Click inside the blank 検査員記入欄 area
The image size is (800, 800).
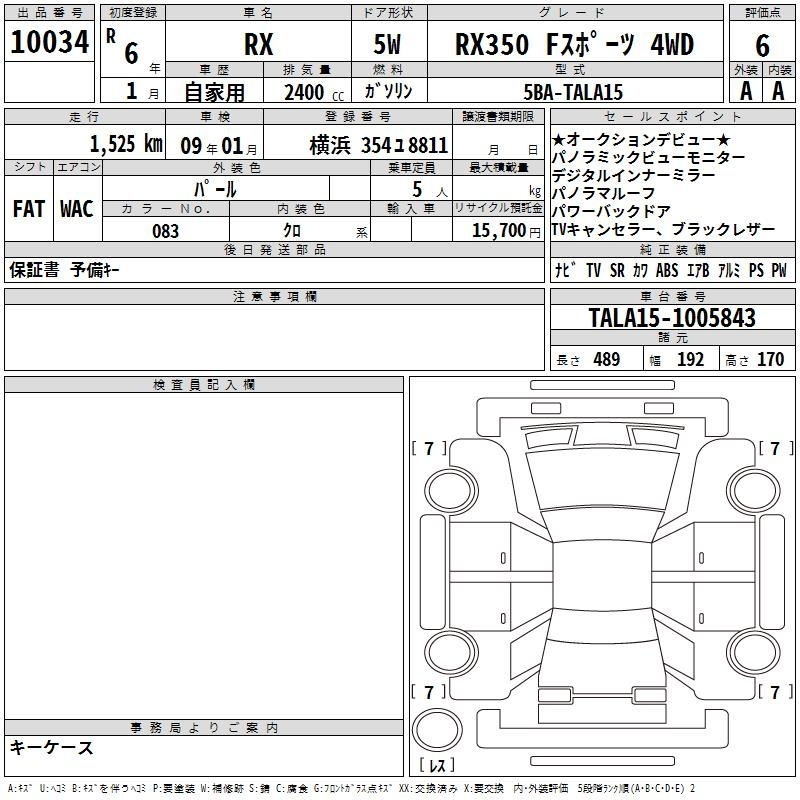coord(204,550)
